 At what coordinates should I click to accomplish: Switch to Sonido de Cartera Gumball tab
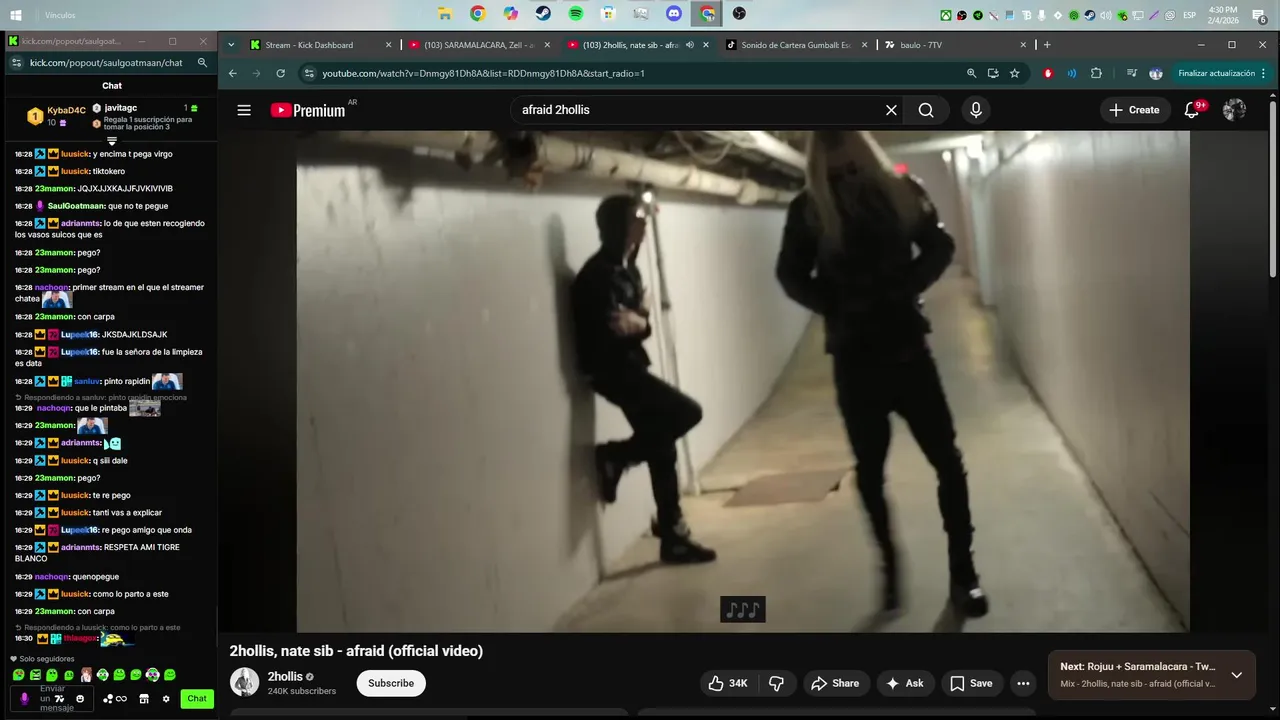[795, 45]
